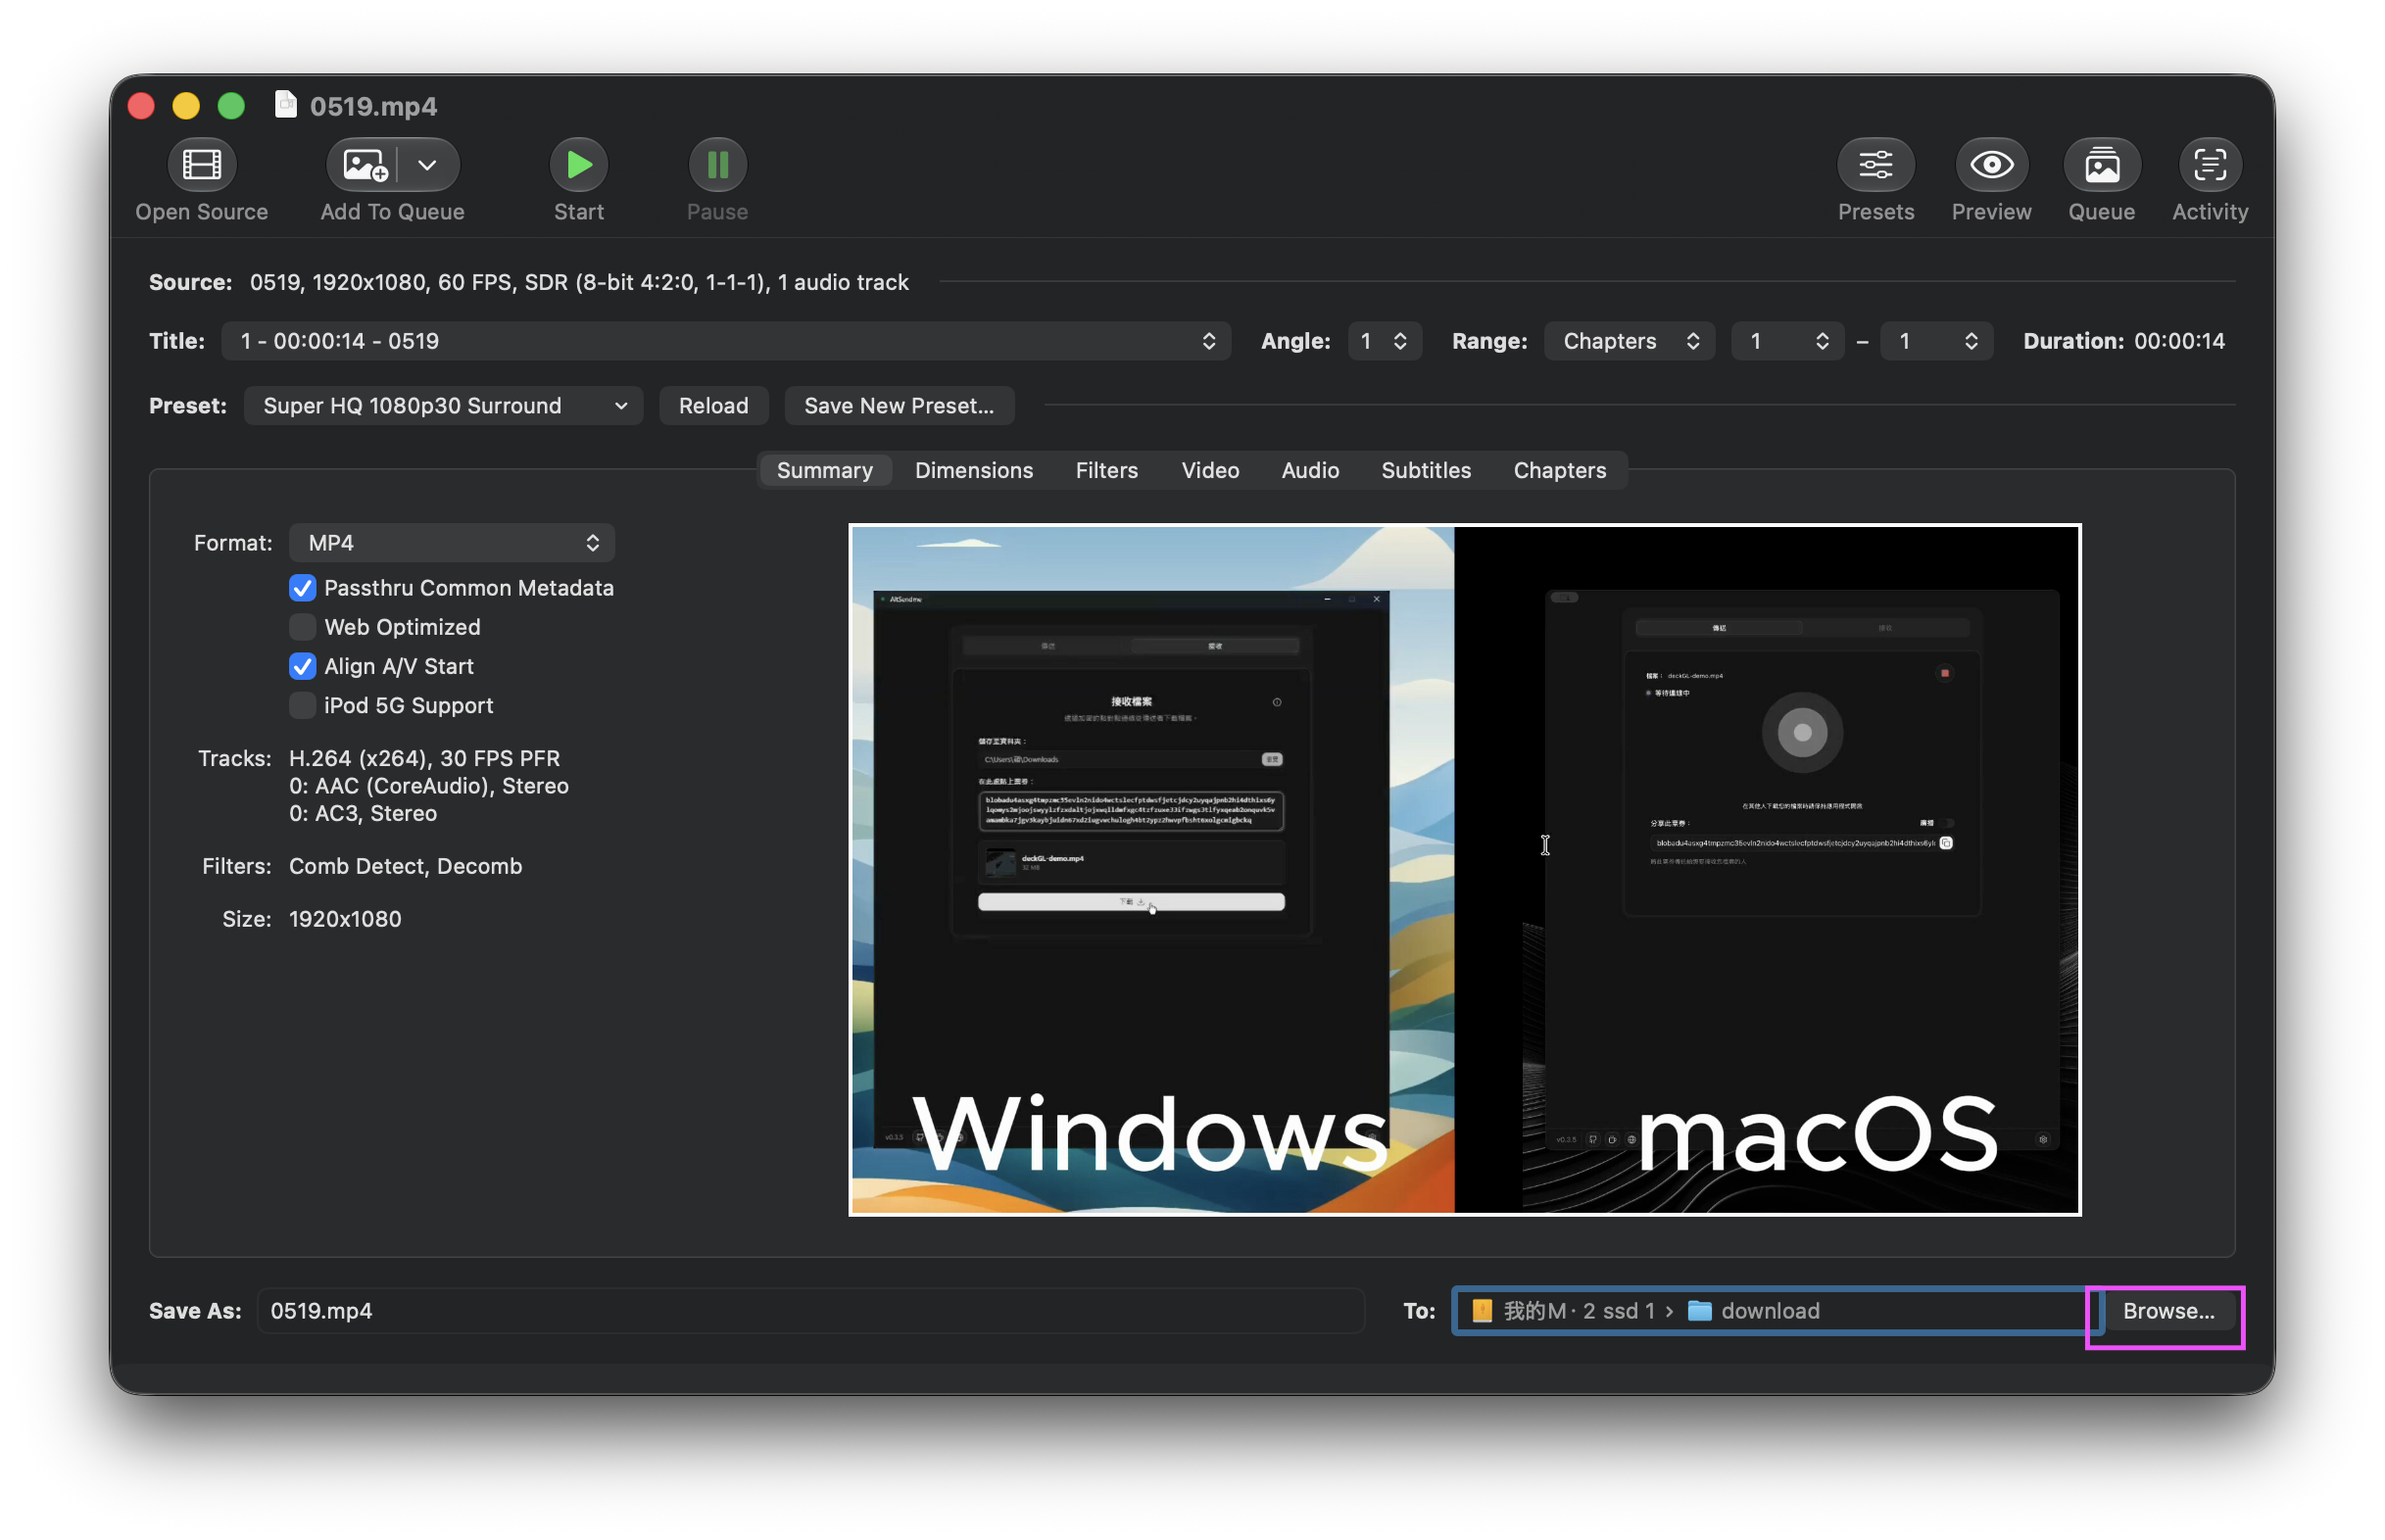
Task: Click the Size value 1920x1080
Action: [x=344, y=919]
